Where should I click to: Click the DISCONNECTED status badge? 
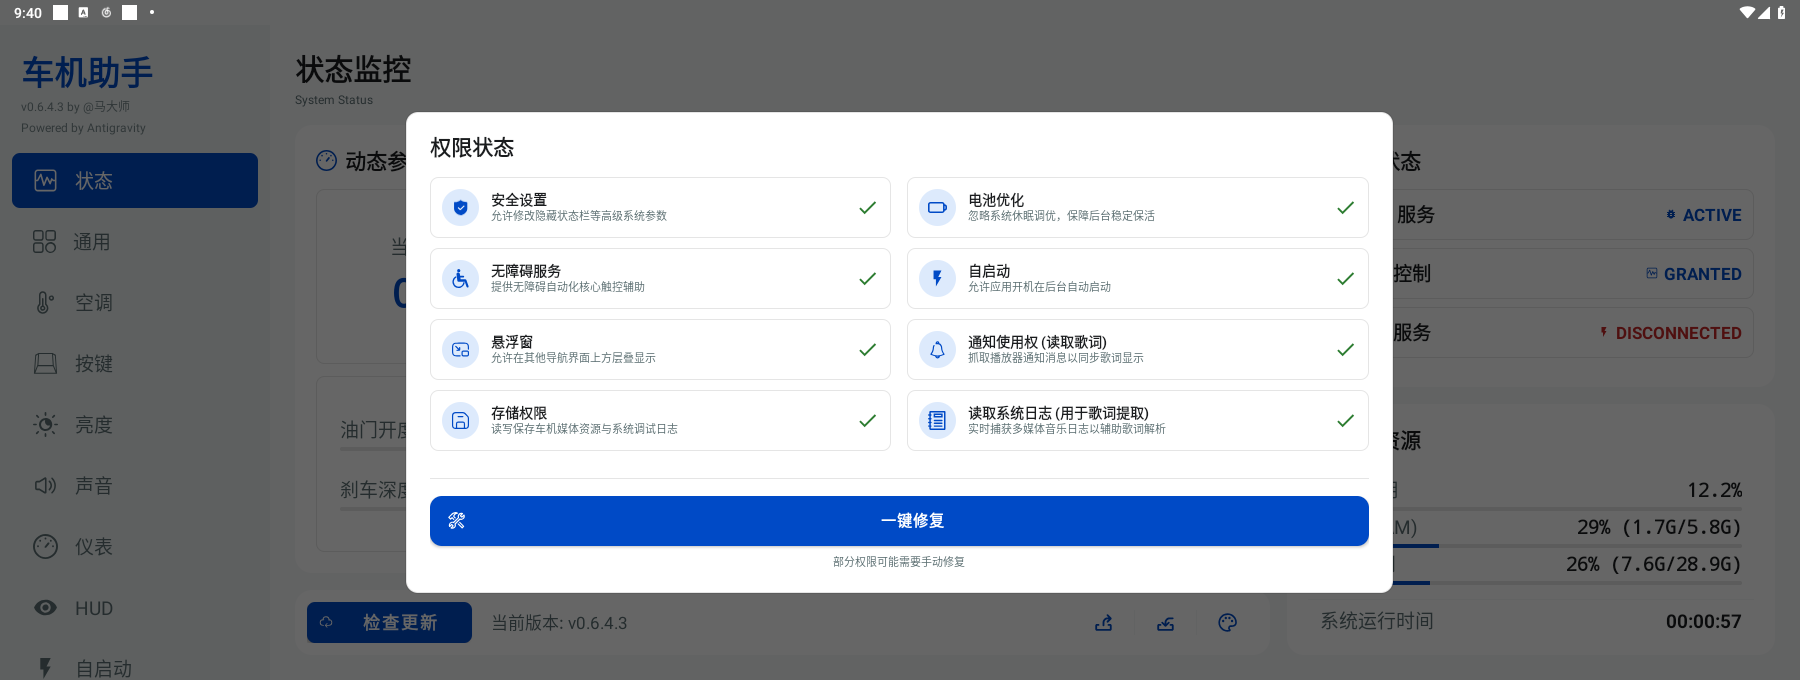pyautogui.click(x=1670, y=333)
